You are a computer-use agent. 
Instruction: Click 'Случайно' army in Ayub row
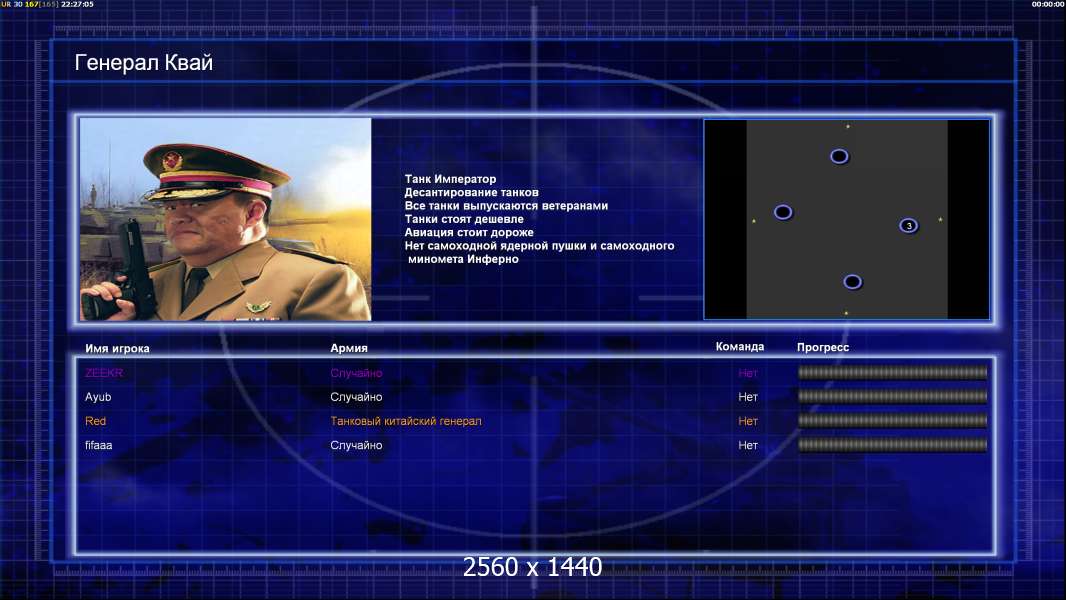pyautogui.click(x=356, y=397)
